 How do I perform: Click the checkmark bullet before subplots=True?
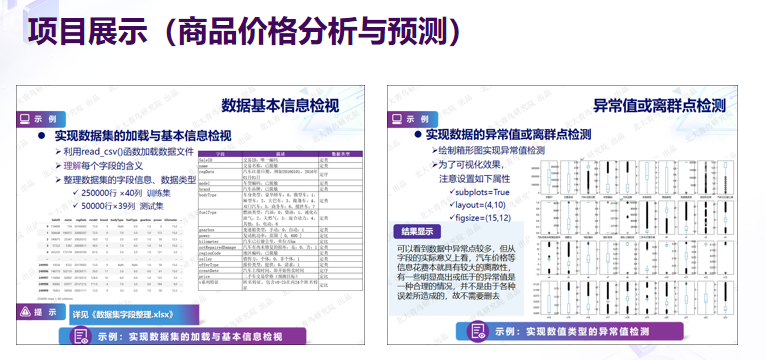point(451,192)
